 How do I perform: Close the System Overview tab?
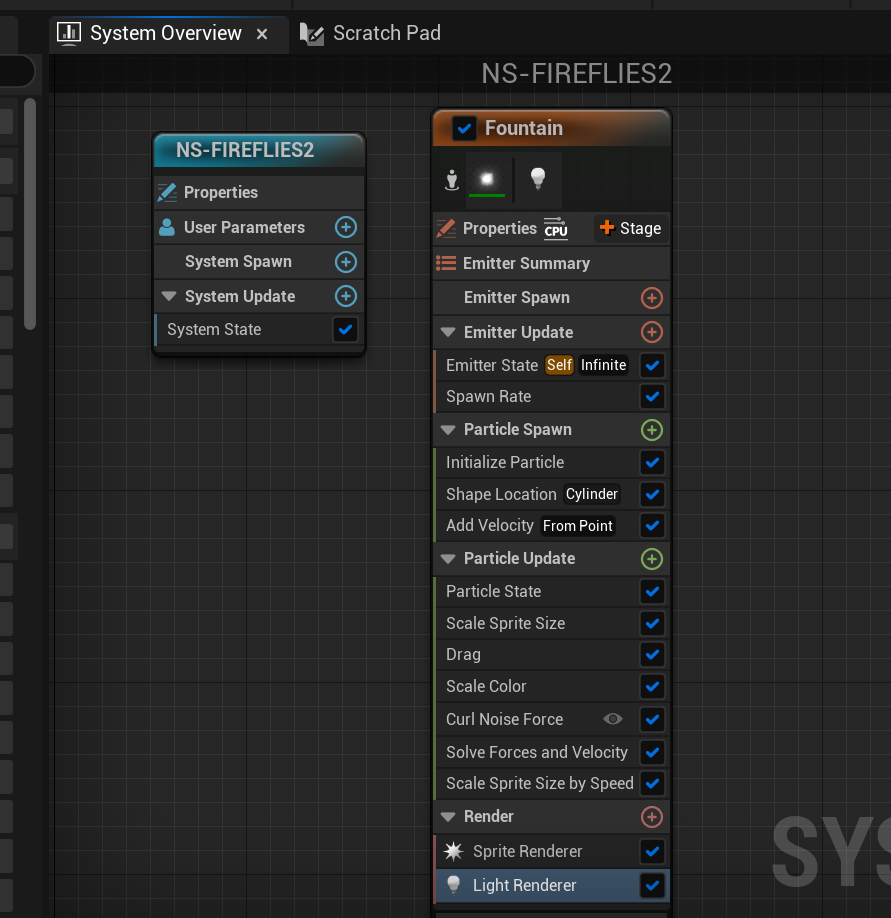[x=262, y=35]
